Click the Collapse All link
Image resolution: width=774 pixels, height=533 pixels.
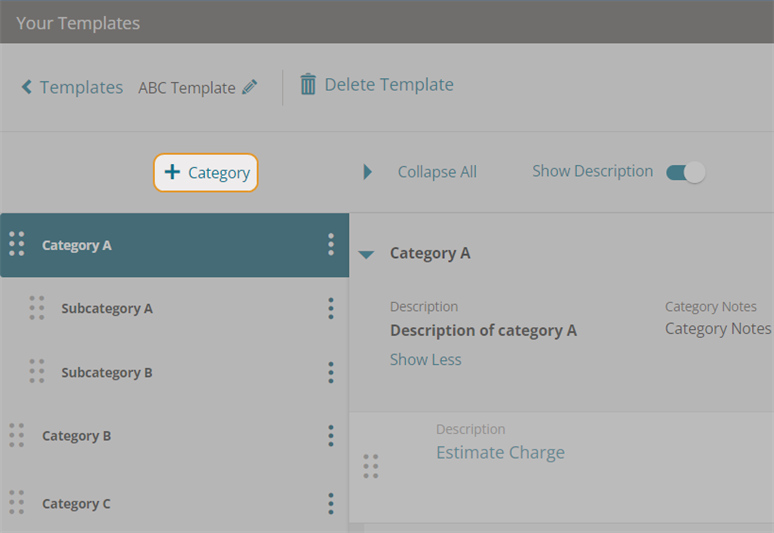pyautogui.click(x=437, y=172)
